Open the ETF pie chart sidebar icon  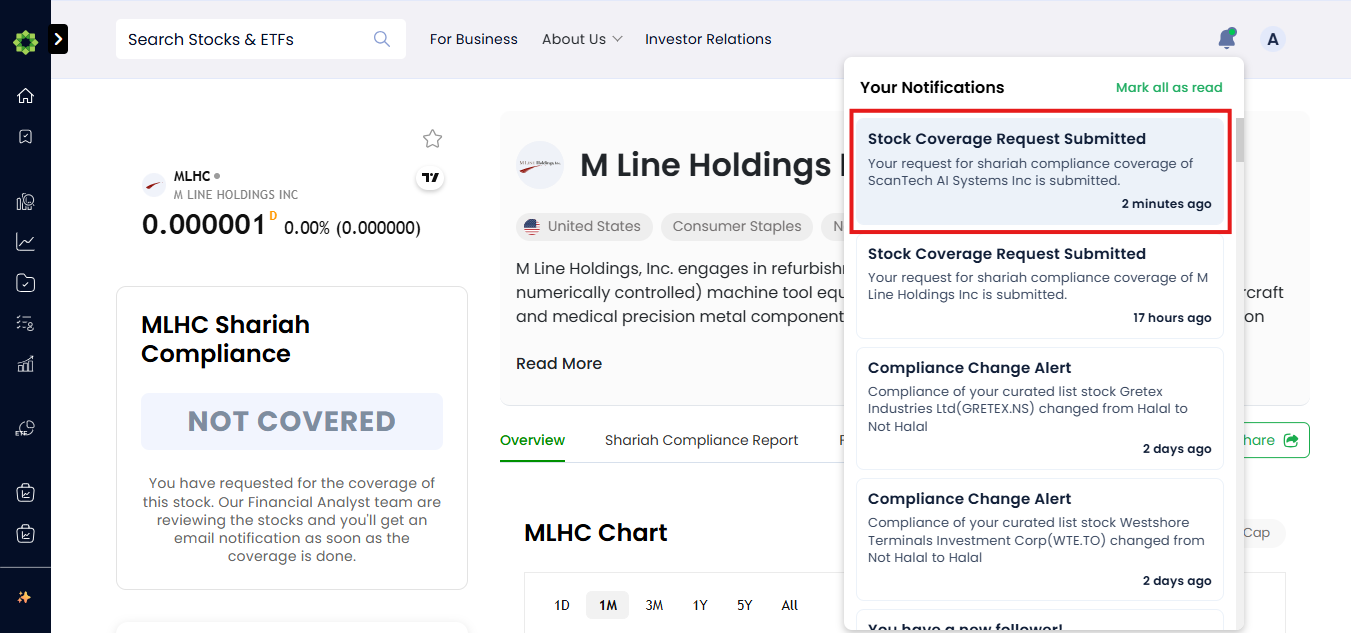point(25,429)
